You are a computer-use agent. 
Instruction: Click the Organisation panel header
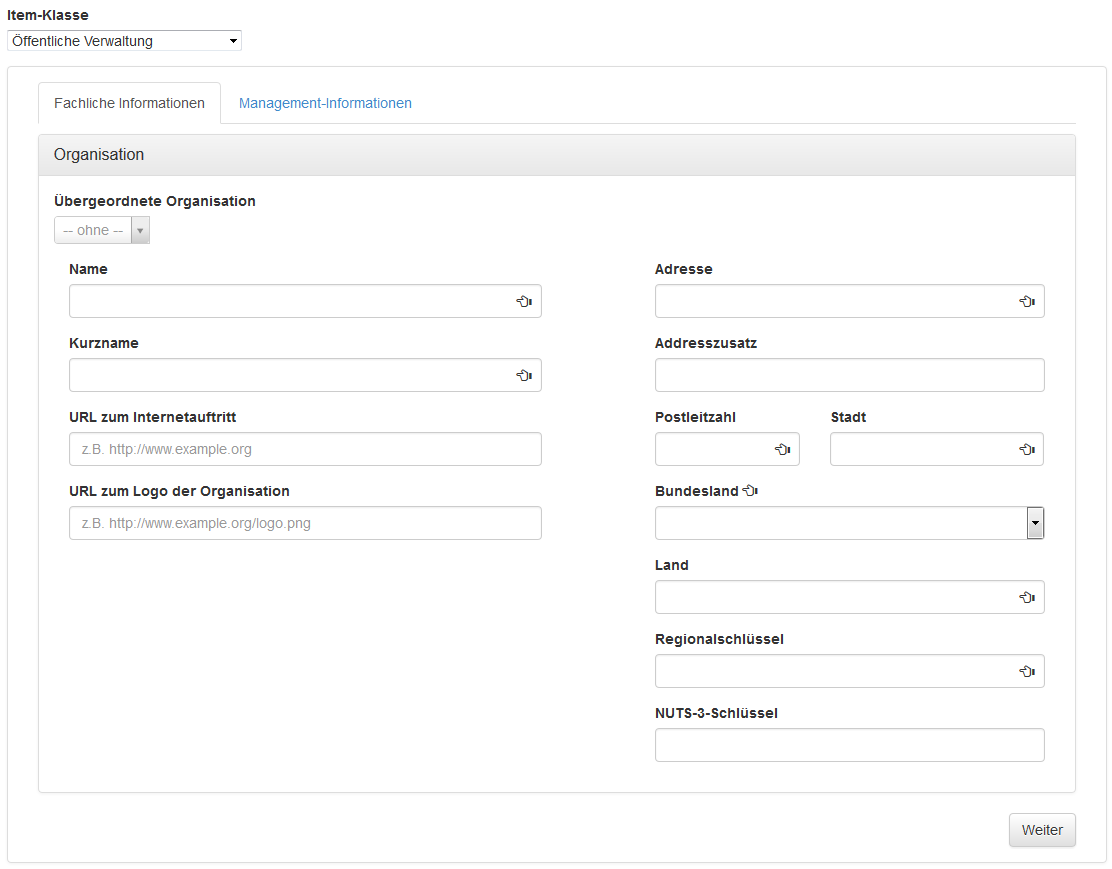tap(556, 155)
